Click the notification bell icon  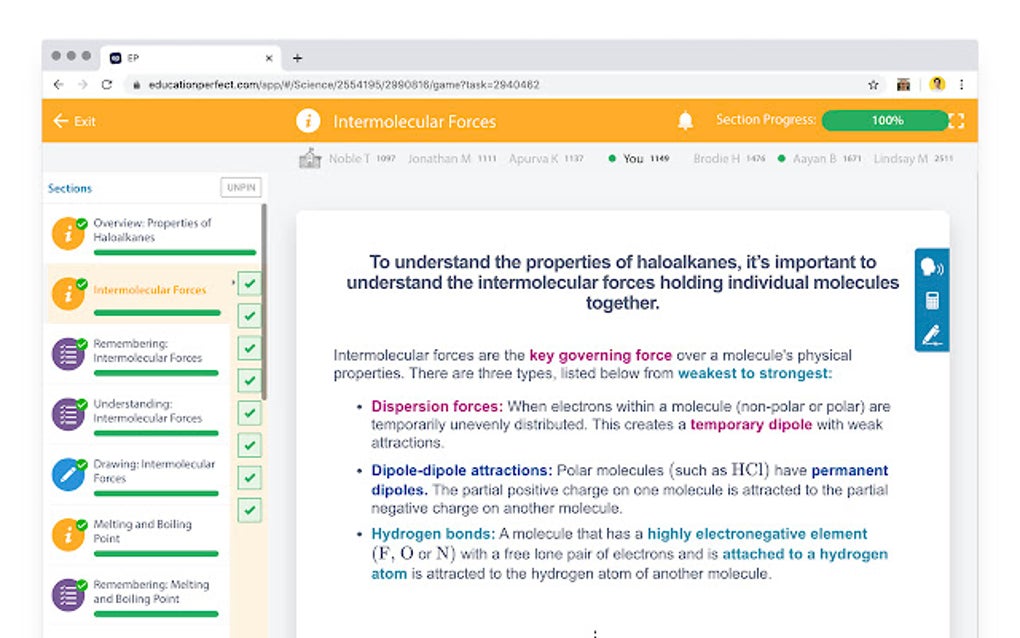tap(686, 120)
